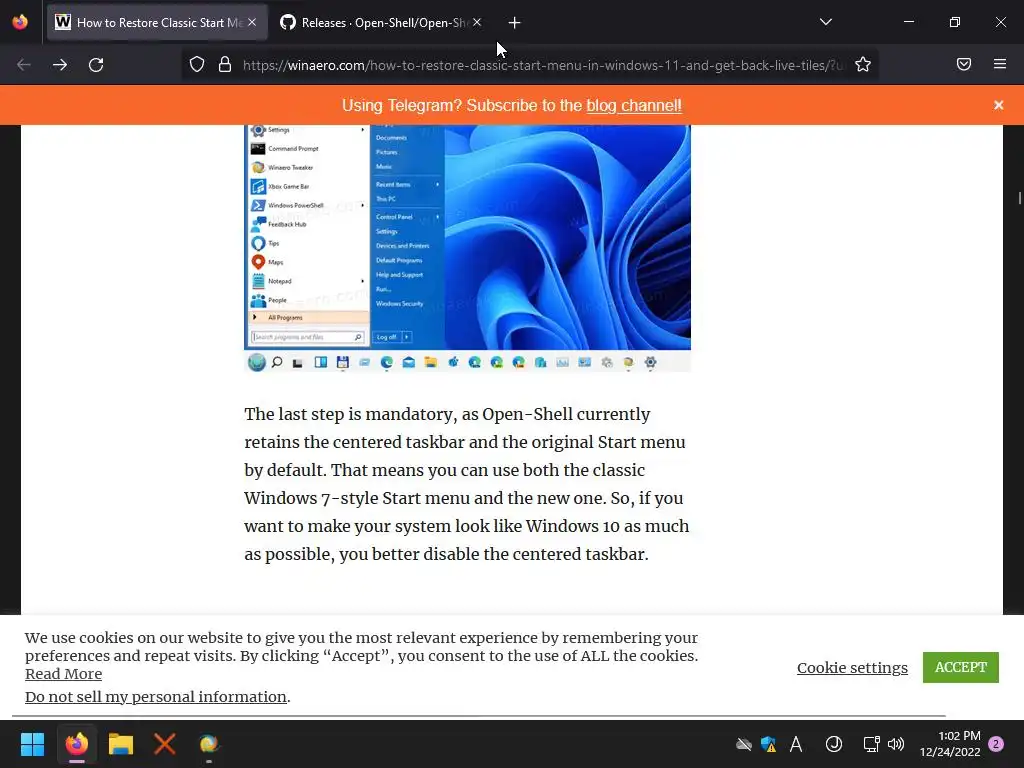Screen dimensions: 1024x768
Task: Click the language indicator A icon
Action: tap(795, 744)
